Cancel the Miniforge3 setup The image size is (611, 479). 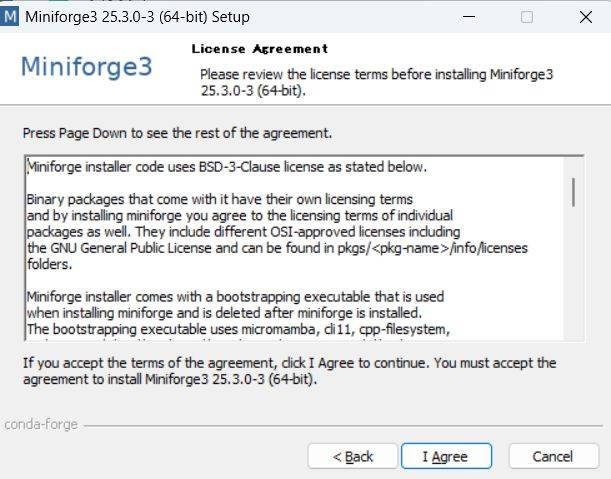click(x=553, y=456)
